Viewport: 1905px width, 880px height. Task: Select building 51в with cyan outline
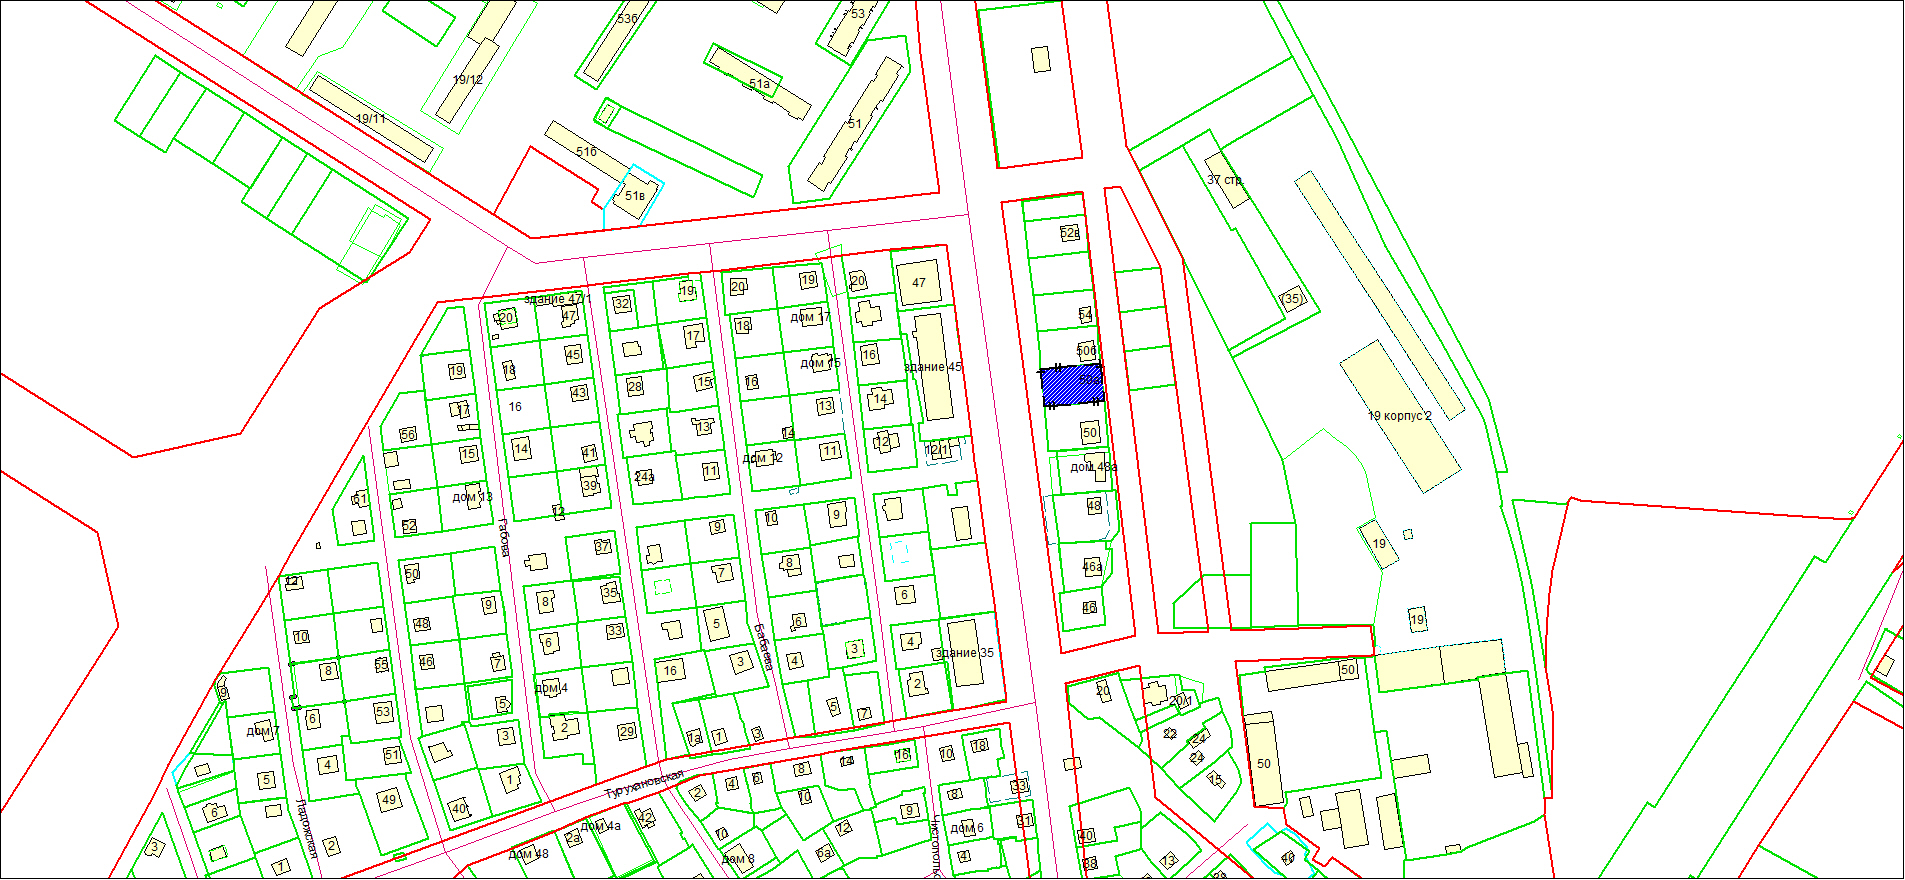pyautogui.click(x=636, y=195)
